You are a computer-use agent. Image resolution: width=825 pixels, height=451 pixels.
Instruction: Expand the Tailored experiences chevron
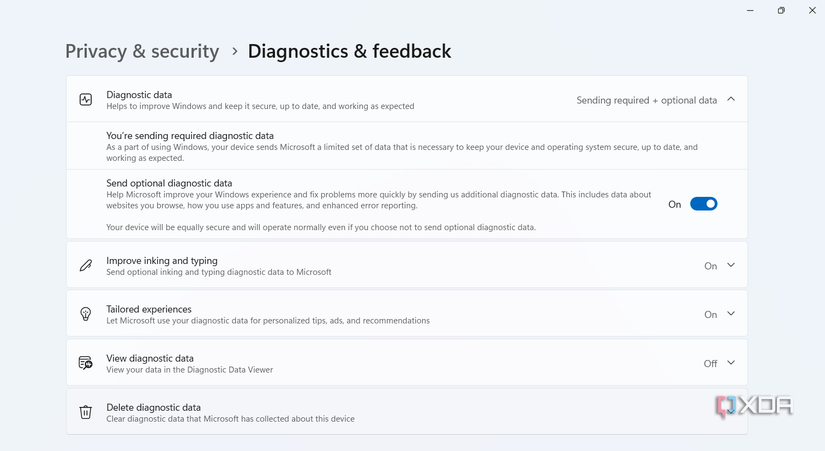coord(731,314)
